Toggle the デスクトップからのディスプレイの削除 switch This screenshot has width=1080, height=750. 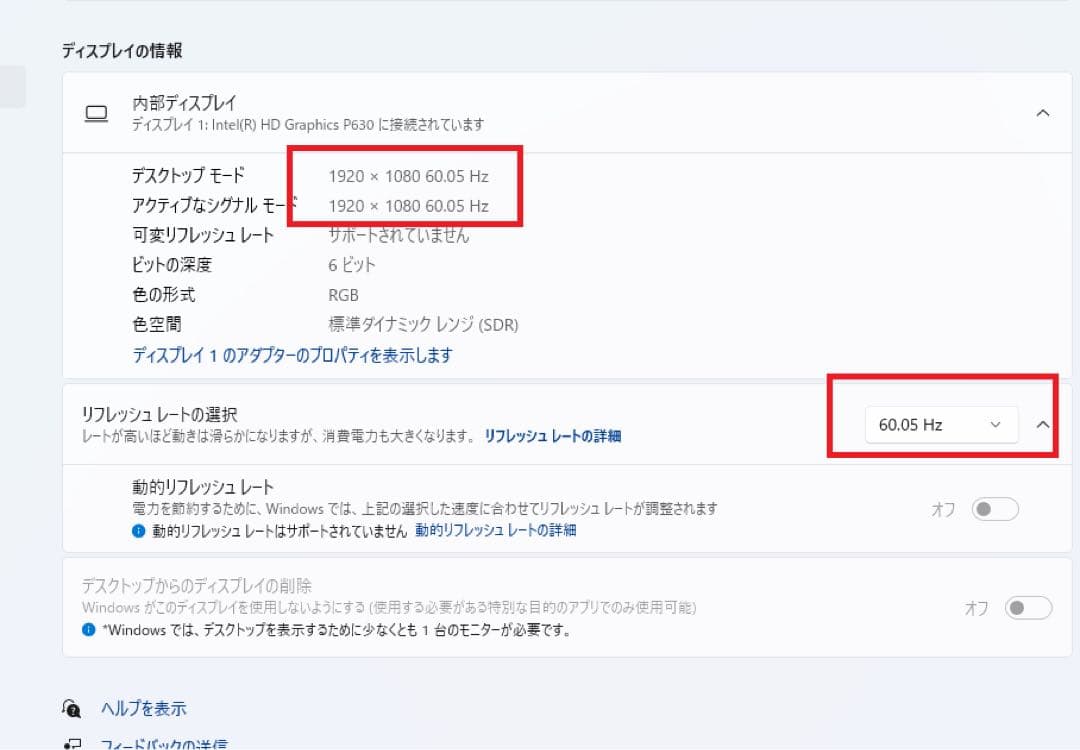[1030, 607]
